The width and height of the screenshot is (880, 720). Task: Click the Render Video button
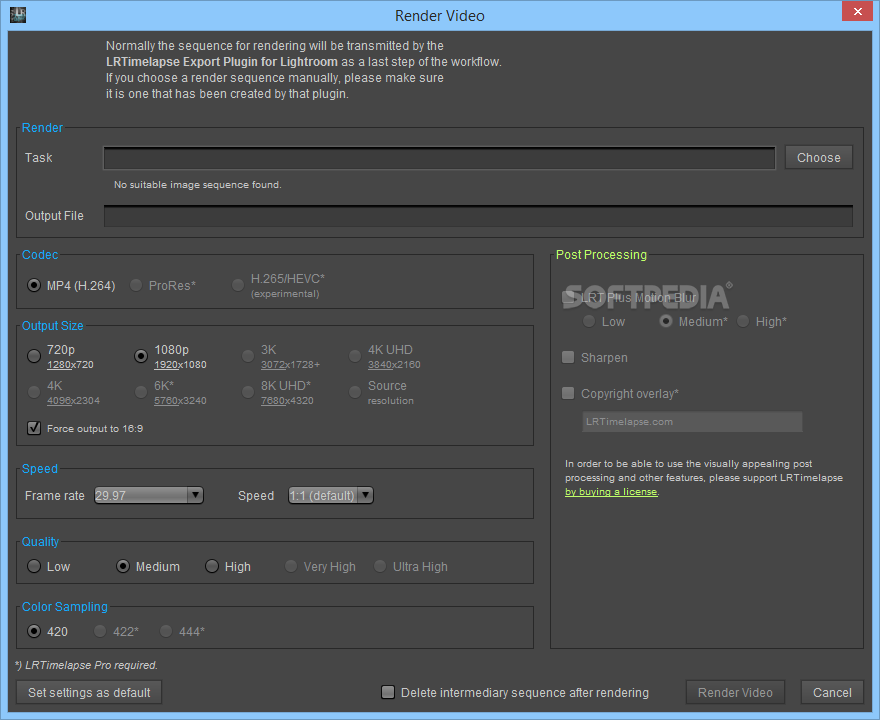click(735, 693)
